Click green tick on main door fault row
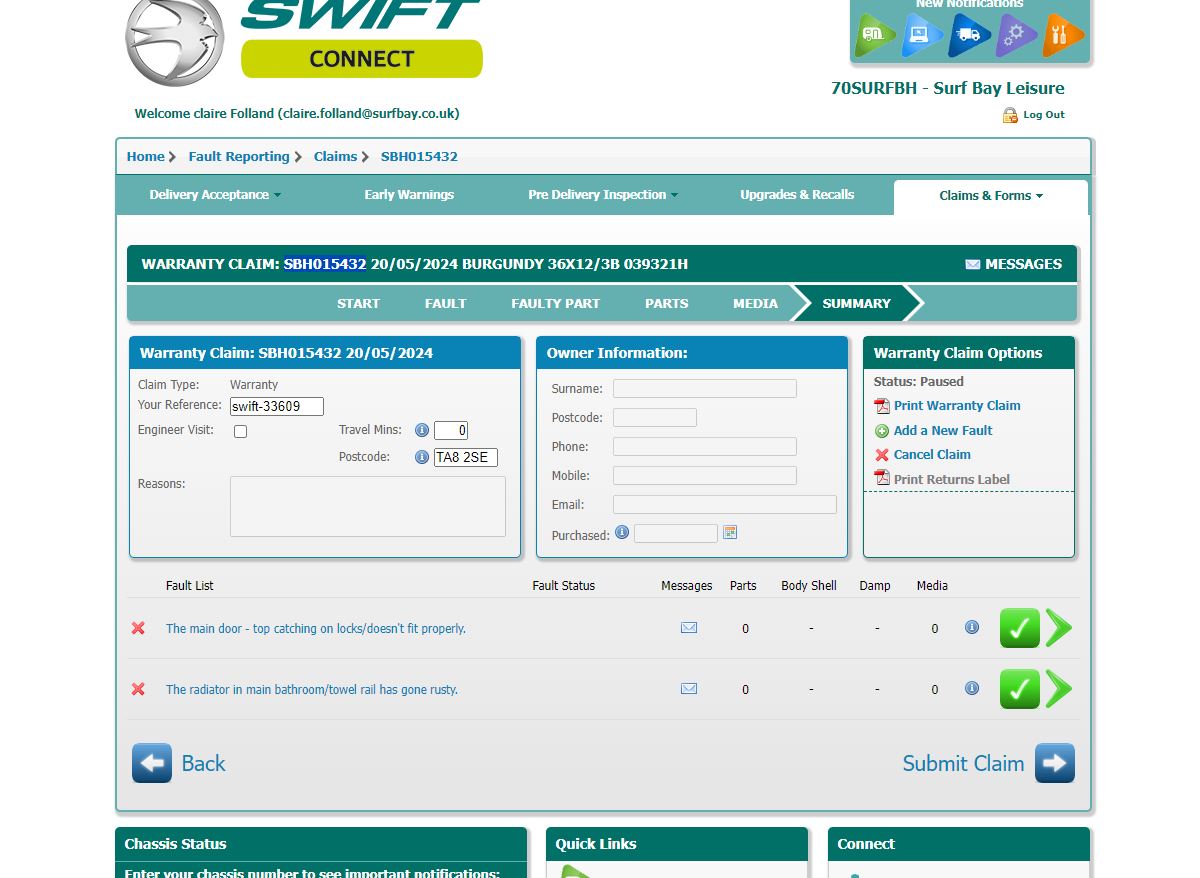The height and width of the screenshot is (878, 1200). (x=1020, y=628)
